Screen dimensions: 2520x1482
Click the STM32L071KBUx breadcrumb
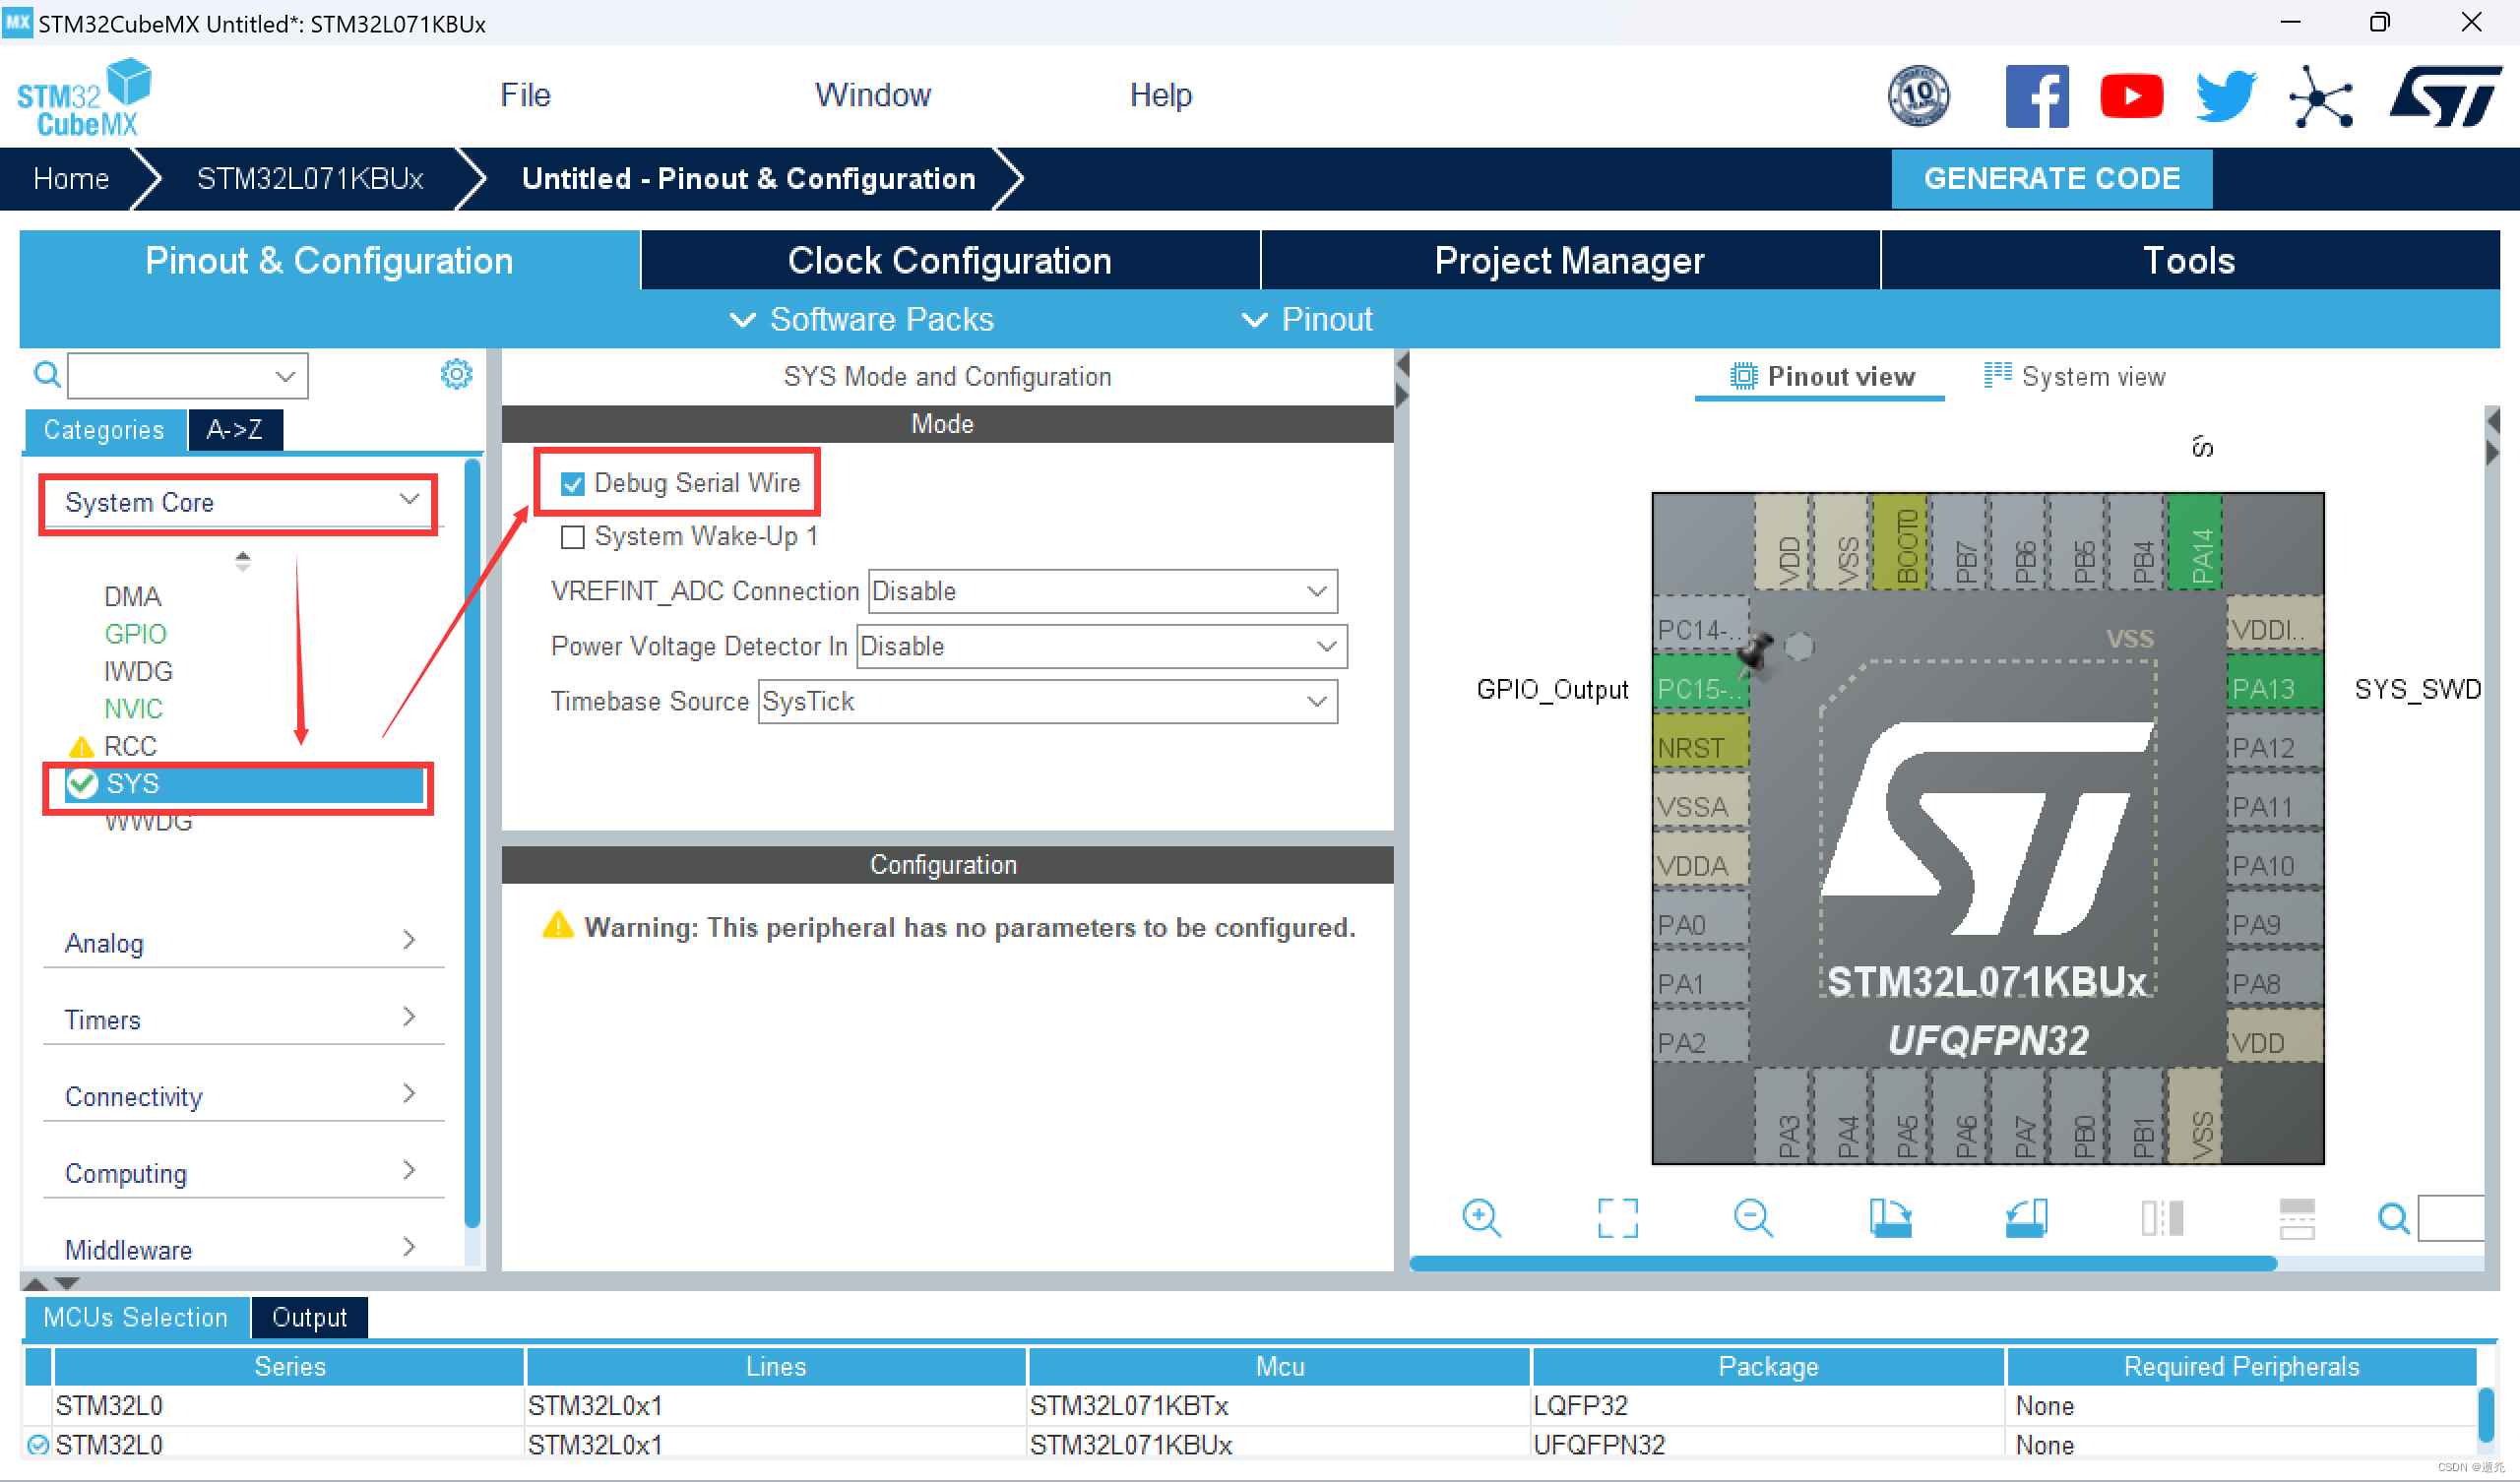coord(310,178)
